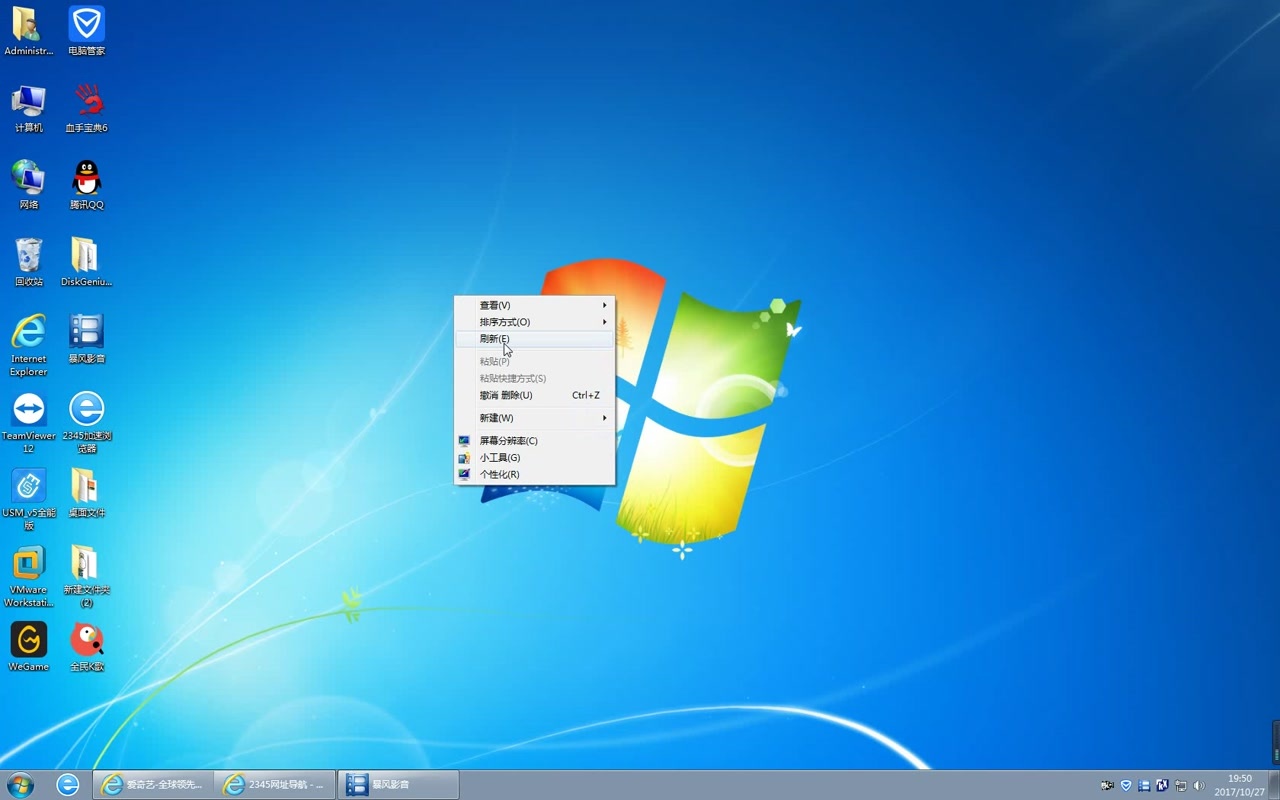1280x800 pixels.
Task: Choose 刷新(E) in the context menu
Action: pyautogui.click(x=534, y=339)
